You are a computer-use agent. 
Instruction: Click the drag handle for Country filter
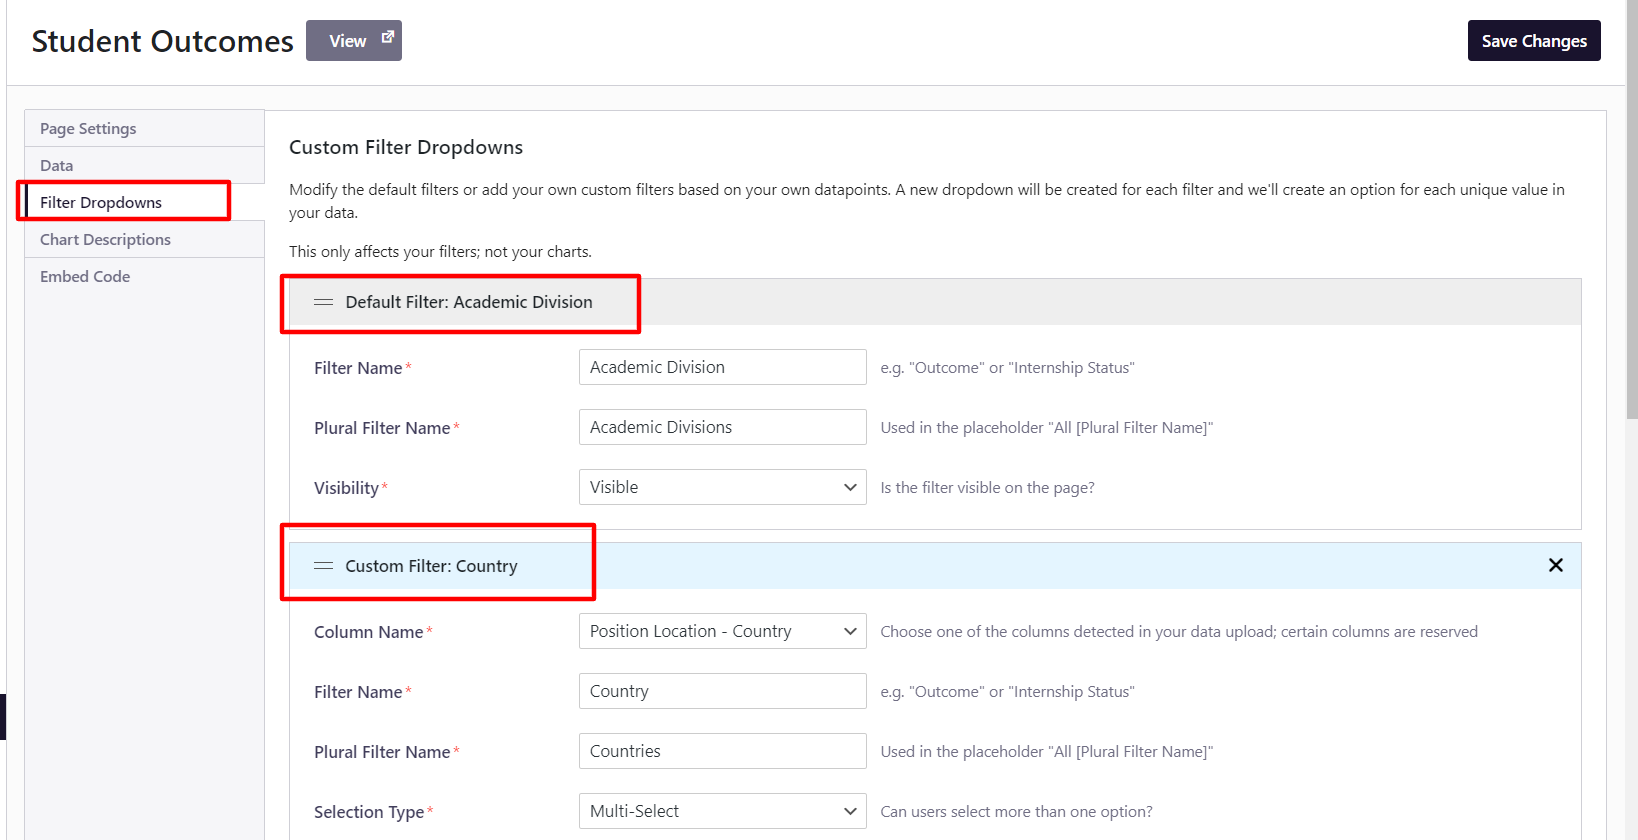tap(323, 566)
